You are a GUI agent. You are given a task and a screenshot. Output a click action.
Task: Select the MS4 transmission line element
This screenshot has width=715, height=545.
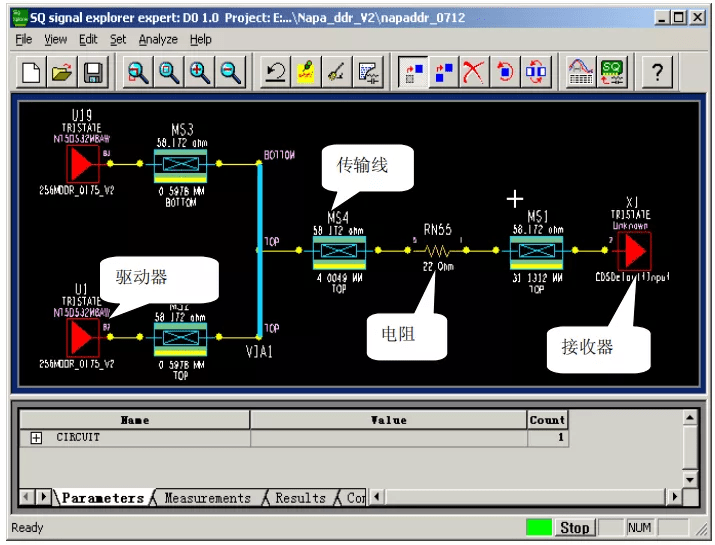(x=339, y=251)
